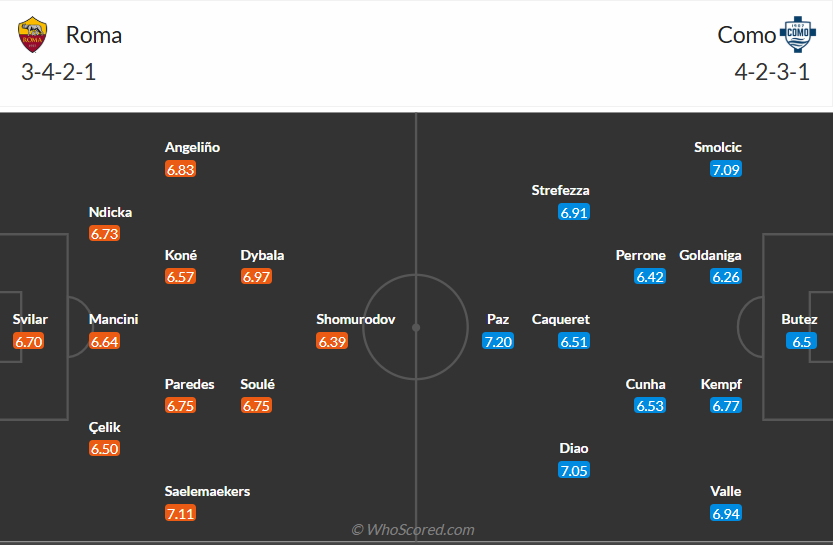Image resolution: width=839 pixels, height=545 pixels.
Task: Select goalkeeper Svilar's name
Action: (30, 320)
